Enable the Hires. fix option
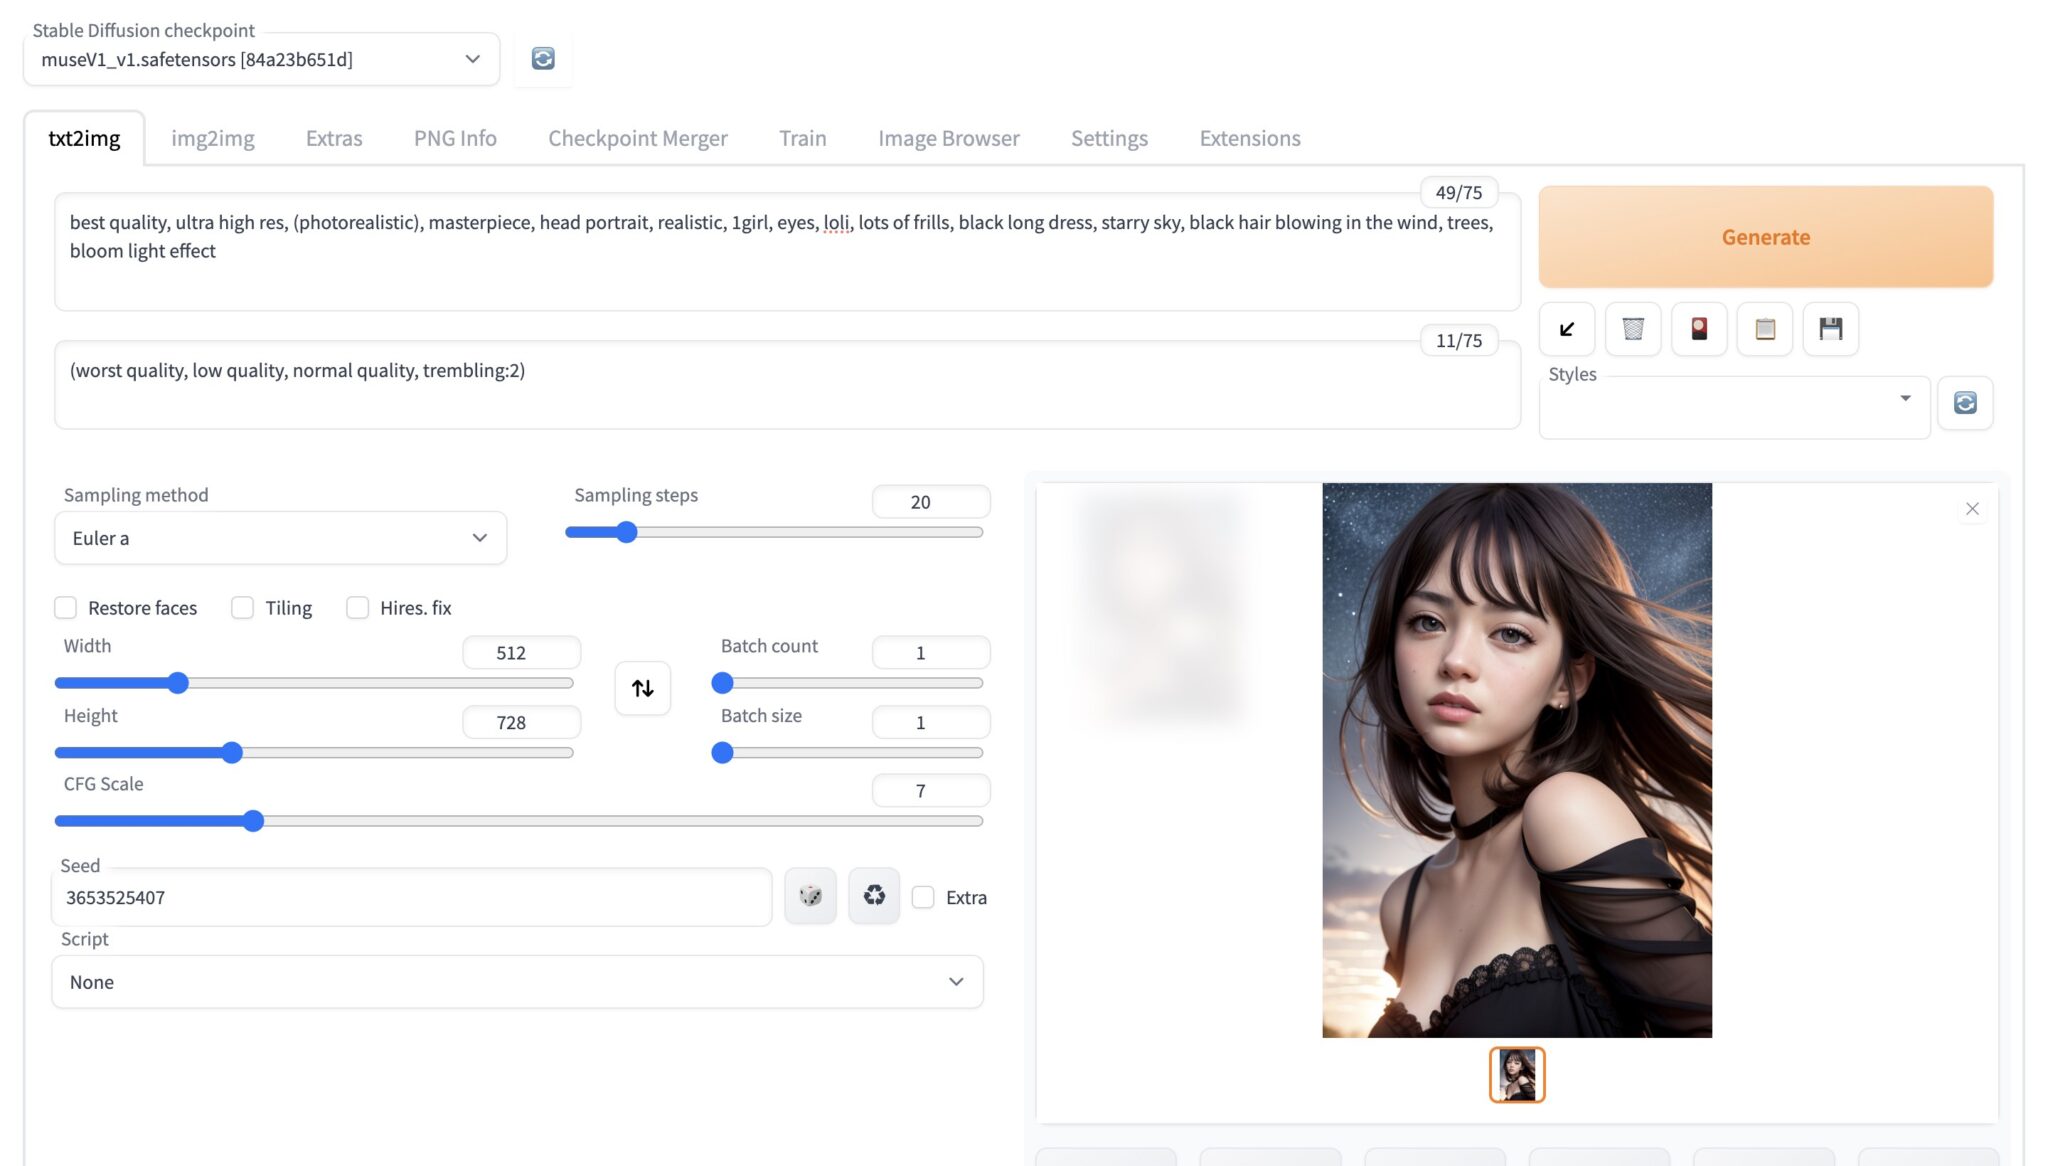The width and height of the screenshot is (2048, 1166). [x=358, y=607]
